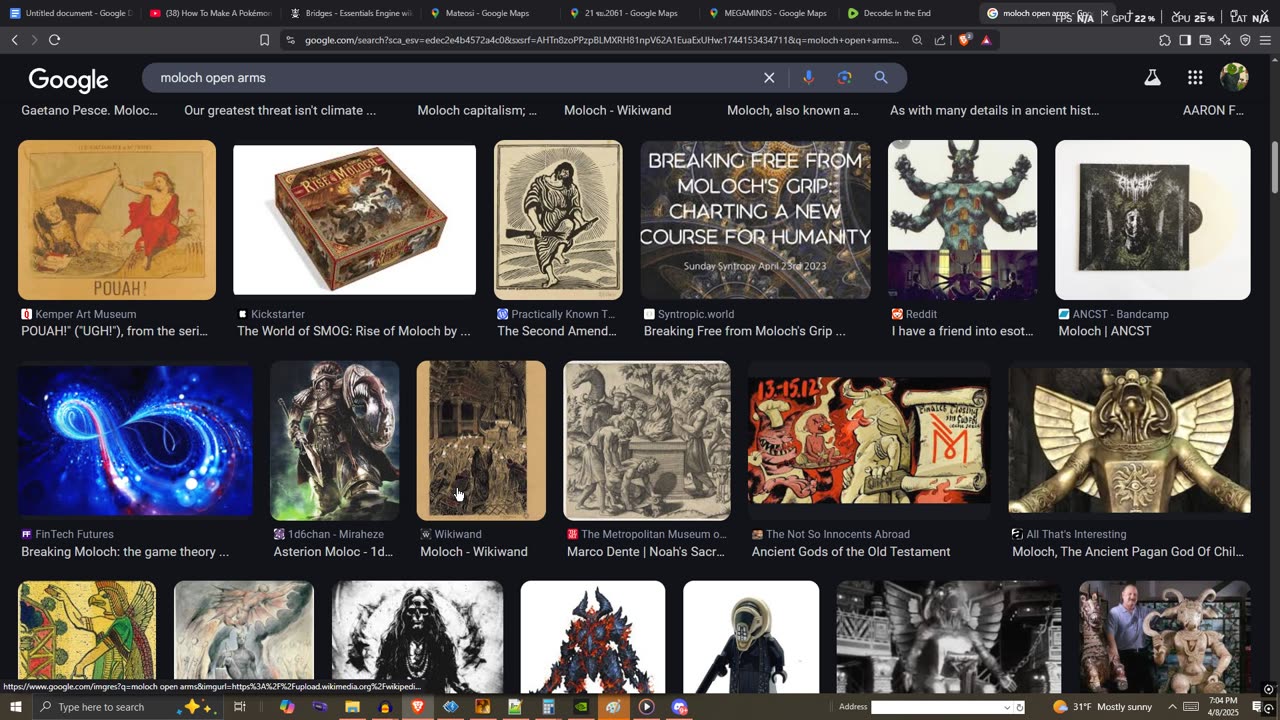Open the Marco Dente engraving thumbnail
The image size is (1280, 720).
(647, 441)
